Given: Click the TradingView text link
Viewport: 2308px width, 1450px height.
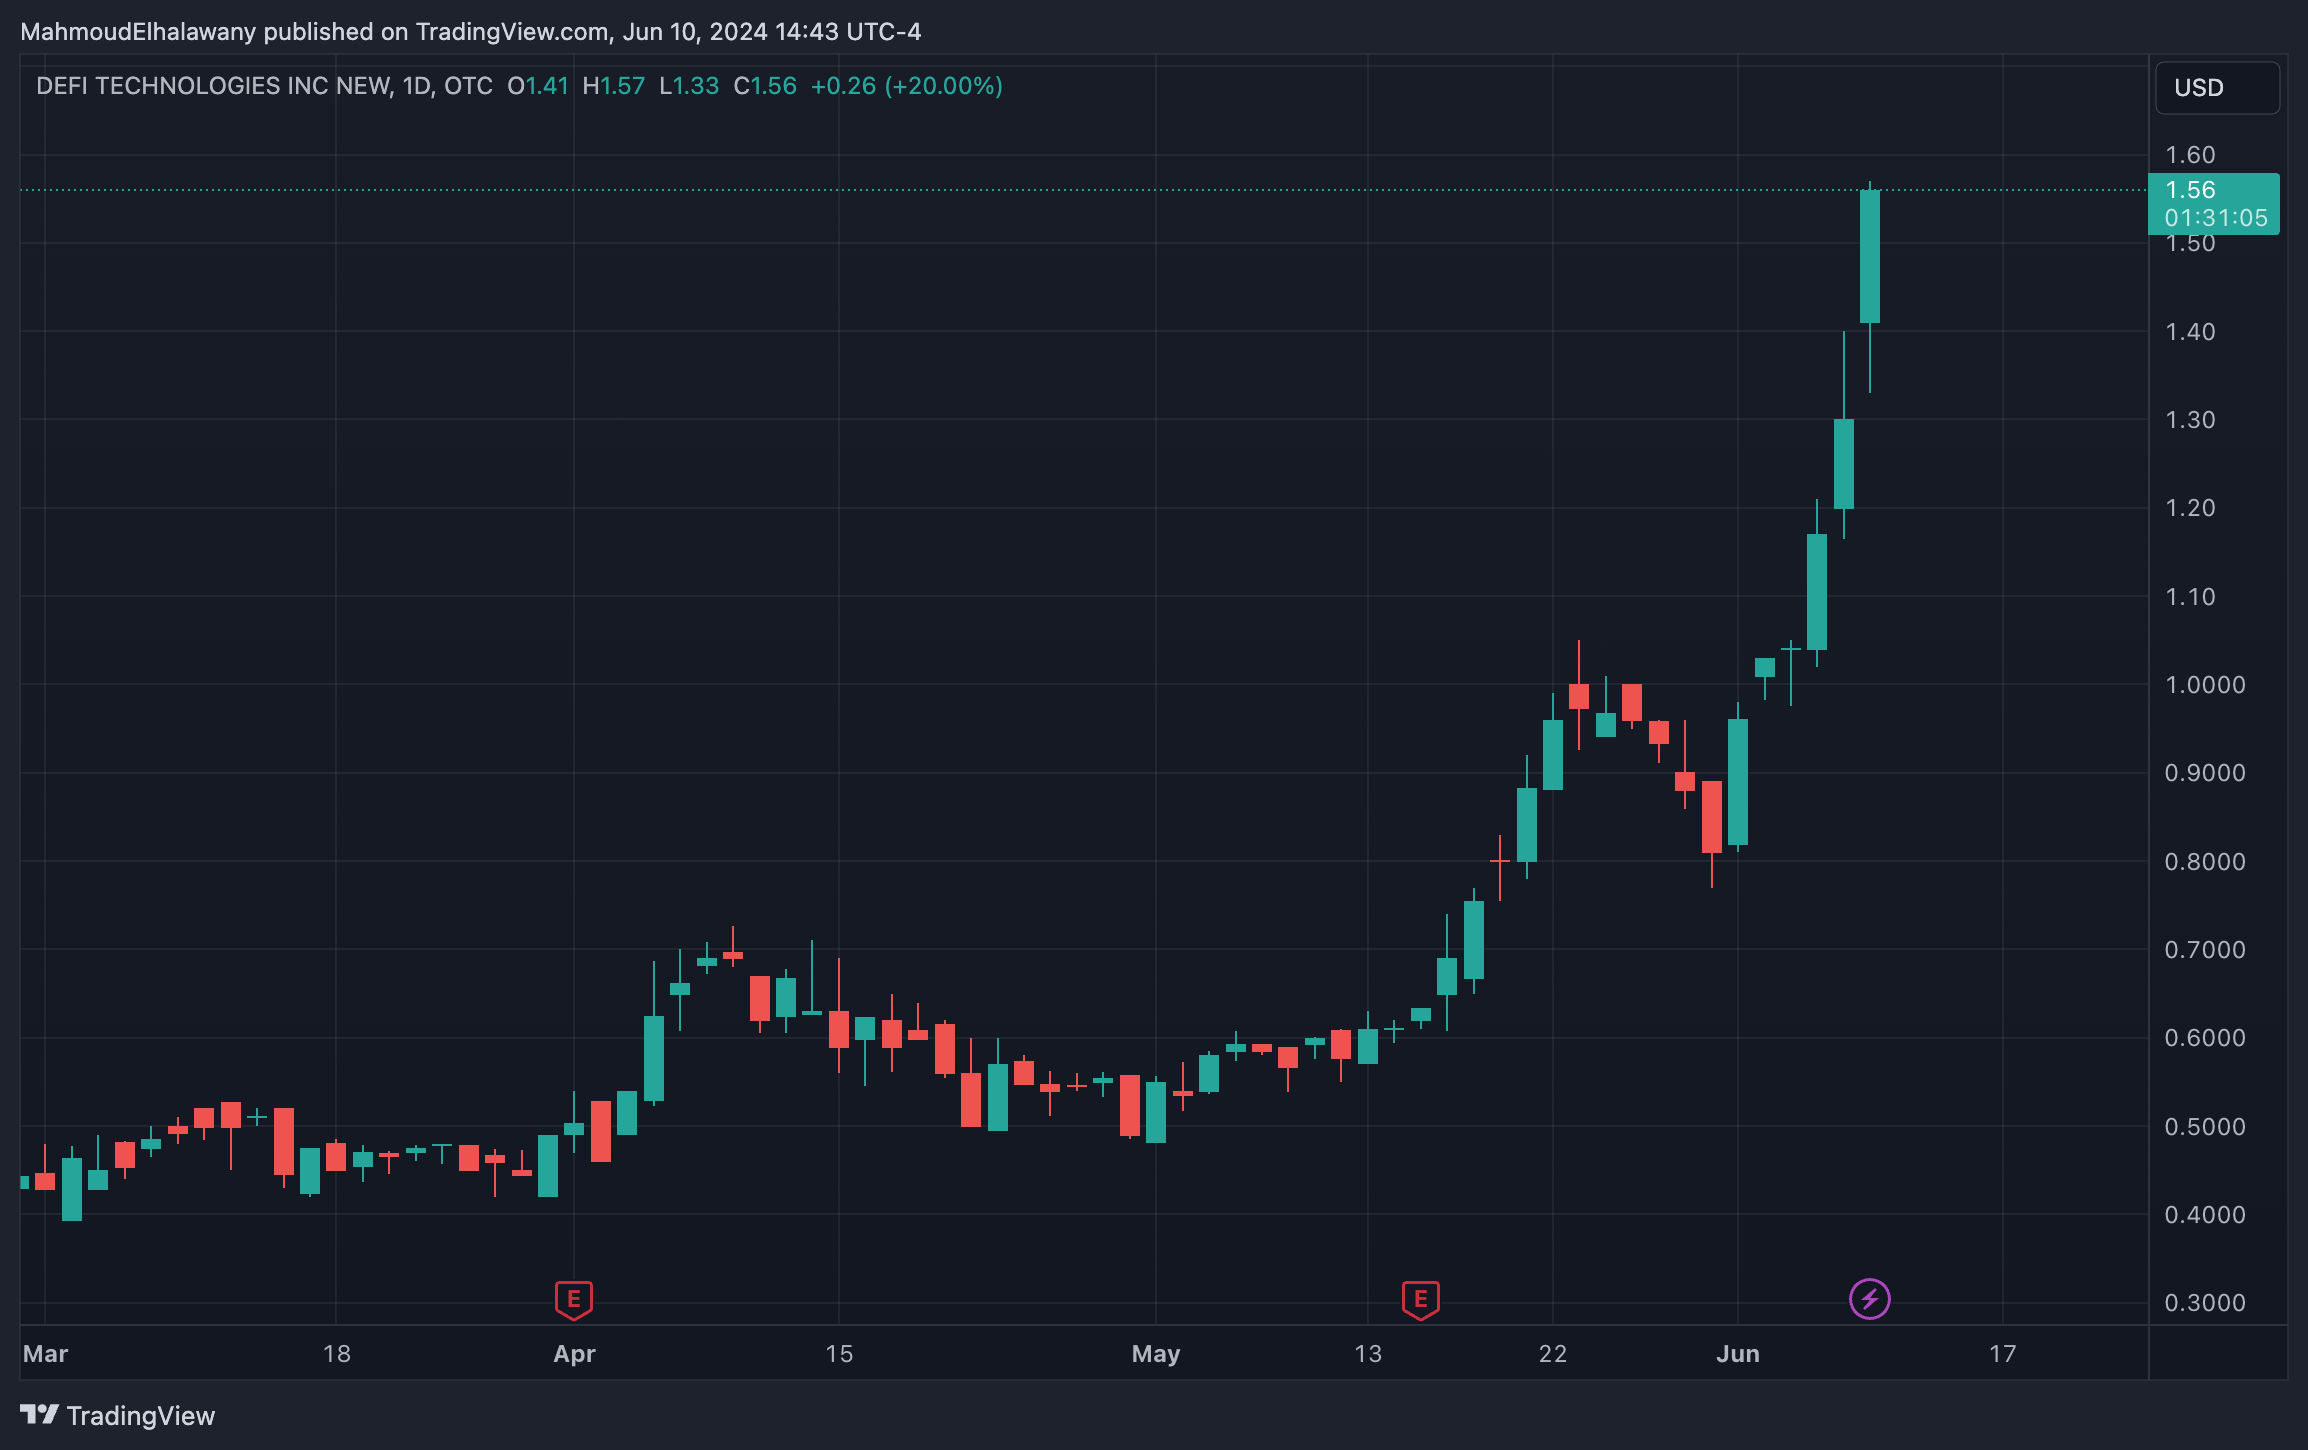Looking at the screenshot, I should click(x=141, y=1416).
